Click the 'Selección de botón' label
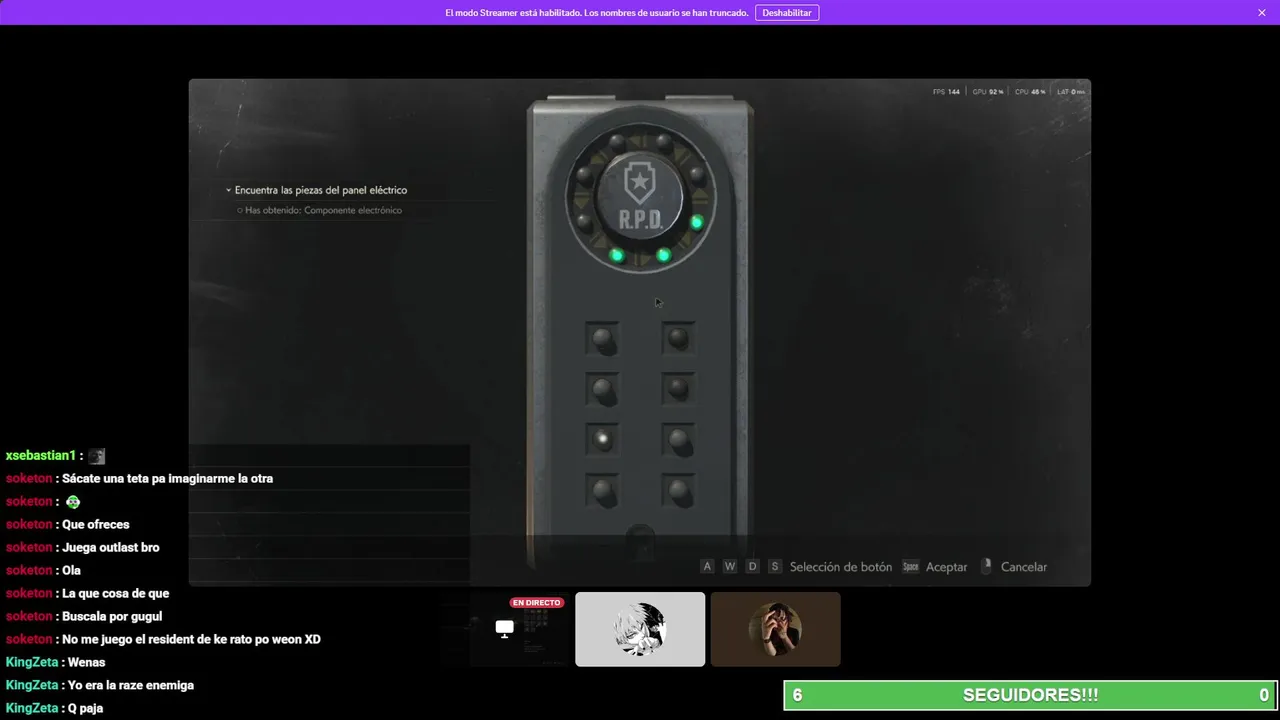This screenshot has height=720, width=1280. tap(841, 567)
